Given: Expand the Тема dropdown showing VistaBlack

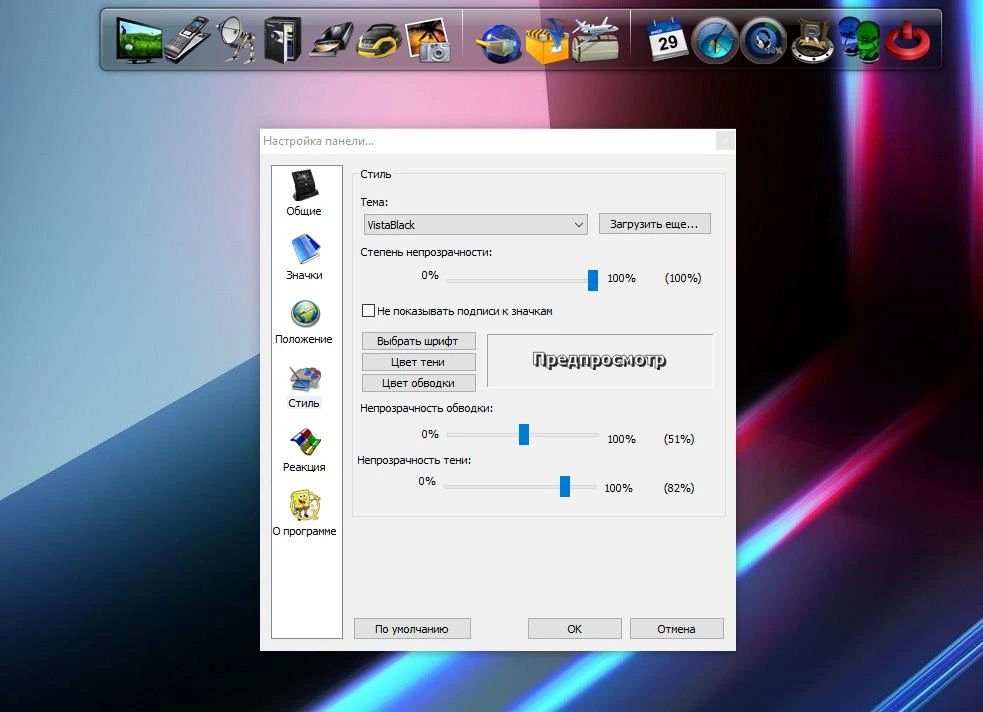Looking at the screenshot, I should click(x=475, y=224).
